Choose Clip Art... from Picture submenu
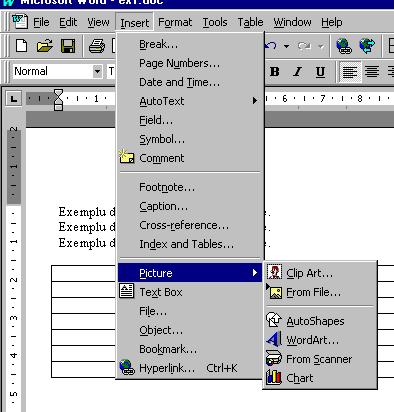394x412 pixels. (x=320, y=273)
